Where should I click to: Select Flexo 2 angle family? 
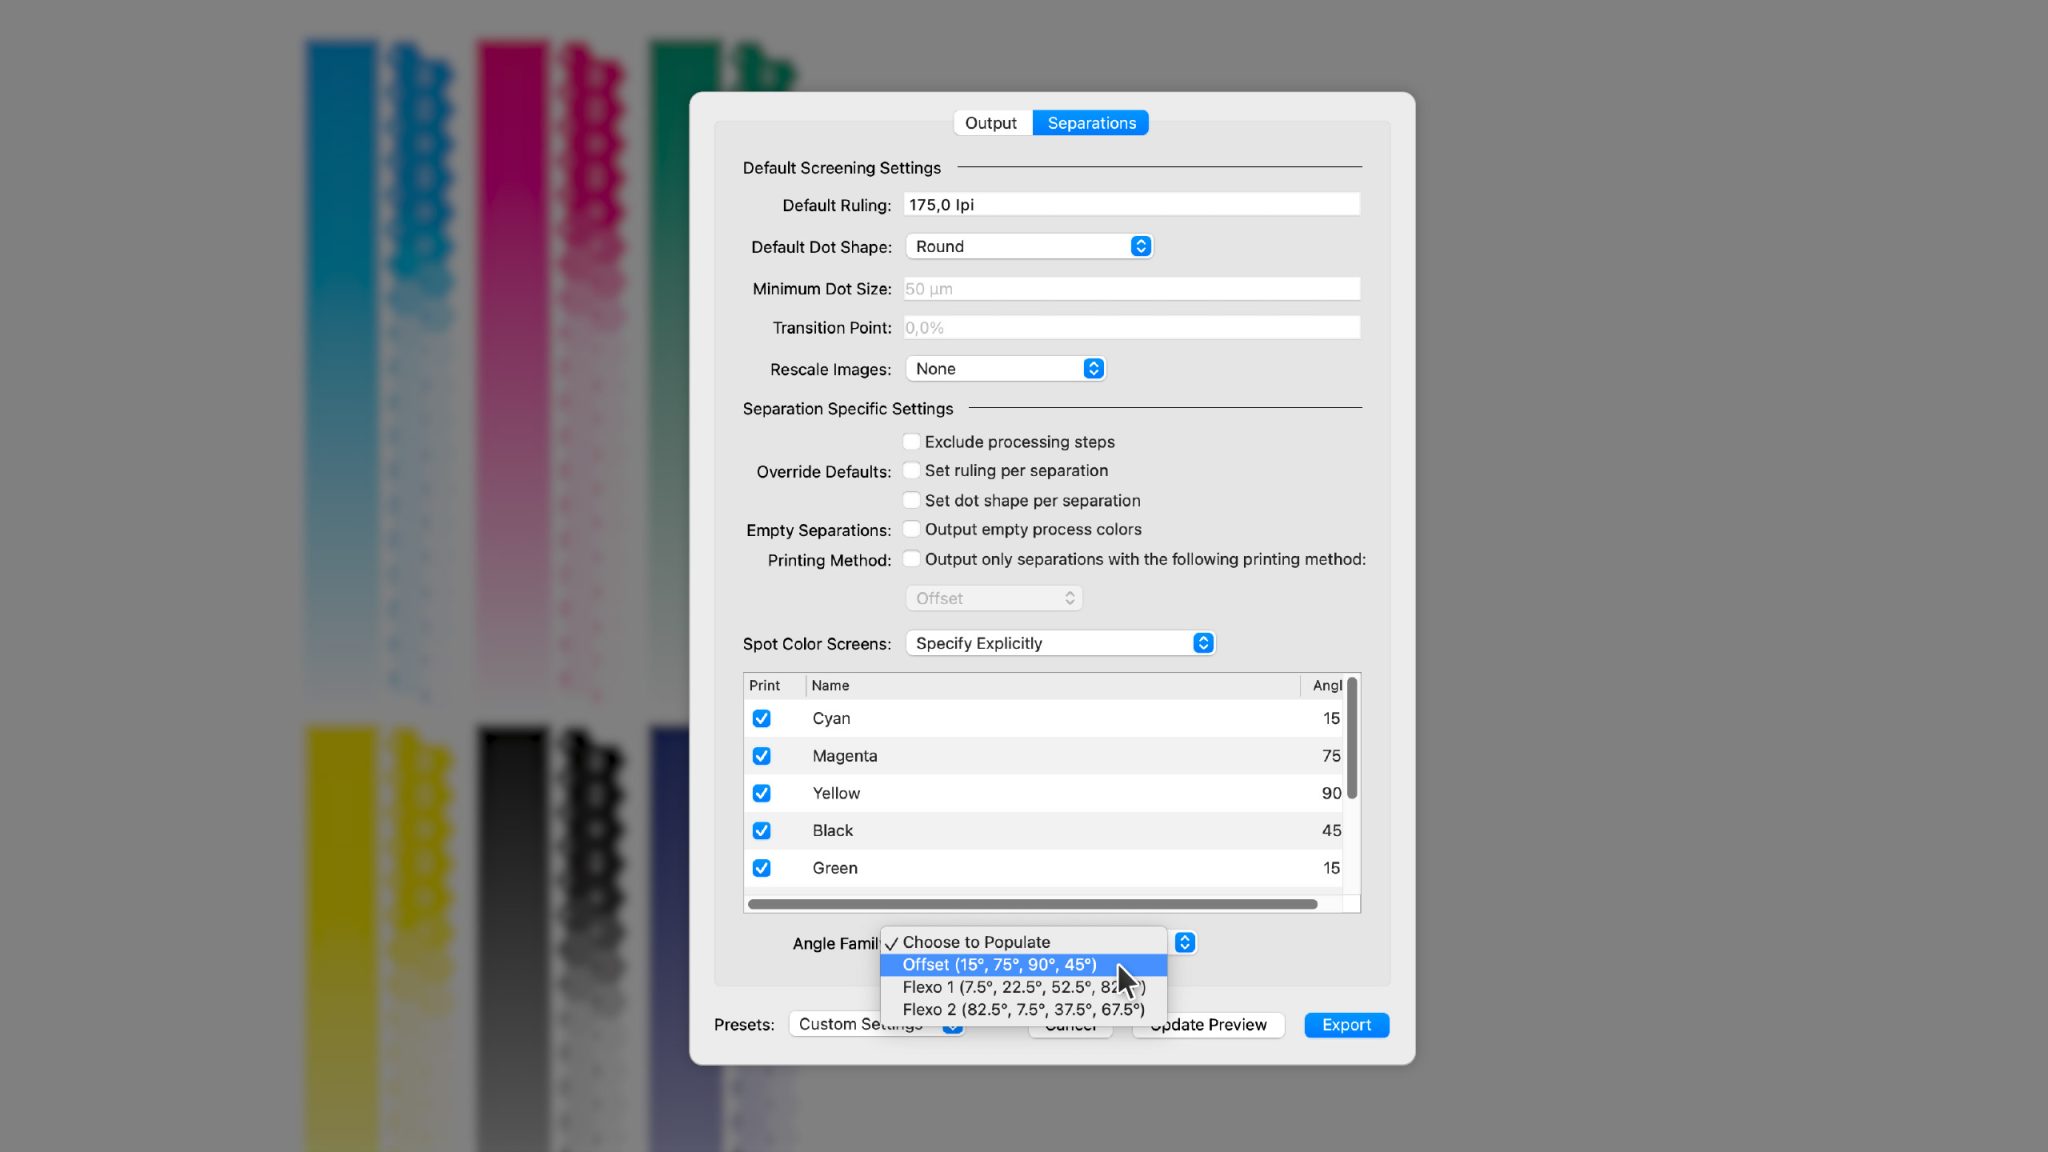point(1023,1010)
